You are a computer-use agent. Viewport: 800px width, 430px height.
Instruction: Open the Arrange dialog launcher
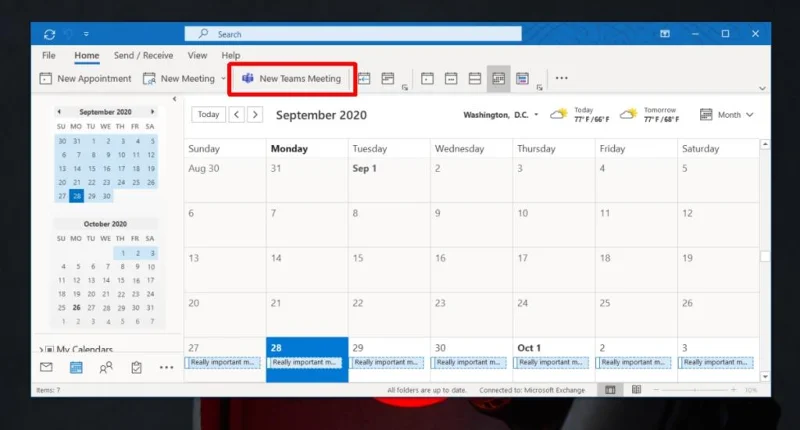pyautogui.click(x=539, y=88)
